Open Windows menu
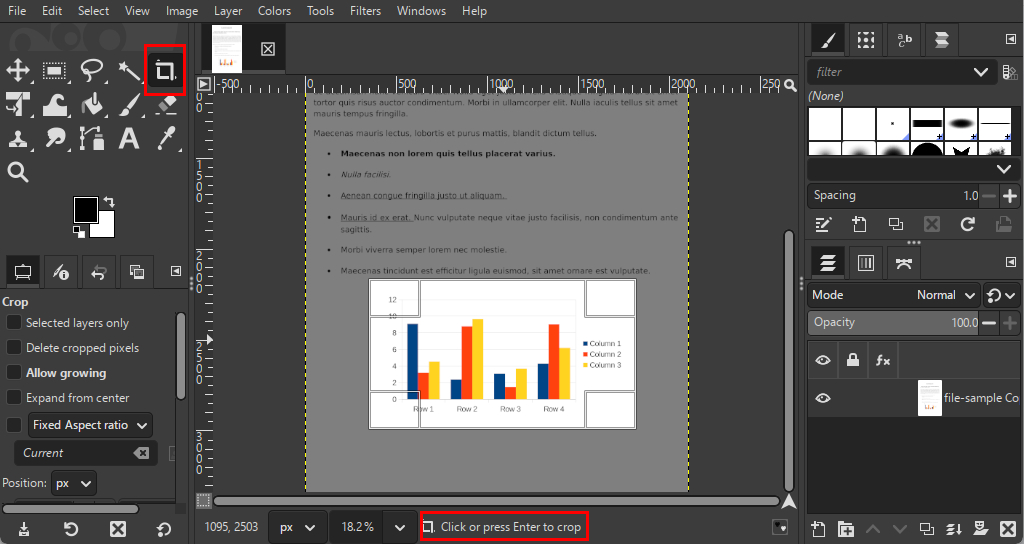 (421, 11)
